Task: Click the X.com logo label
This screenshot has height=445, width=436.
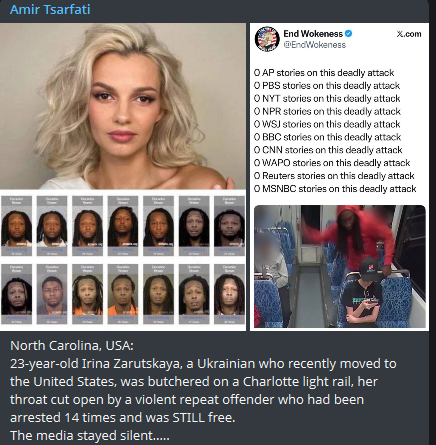Action: (x=409, y=34)
